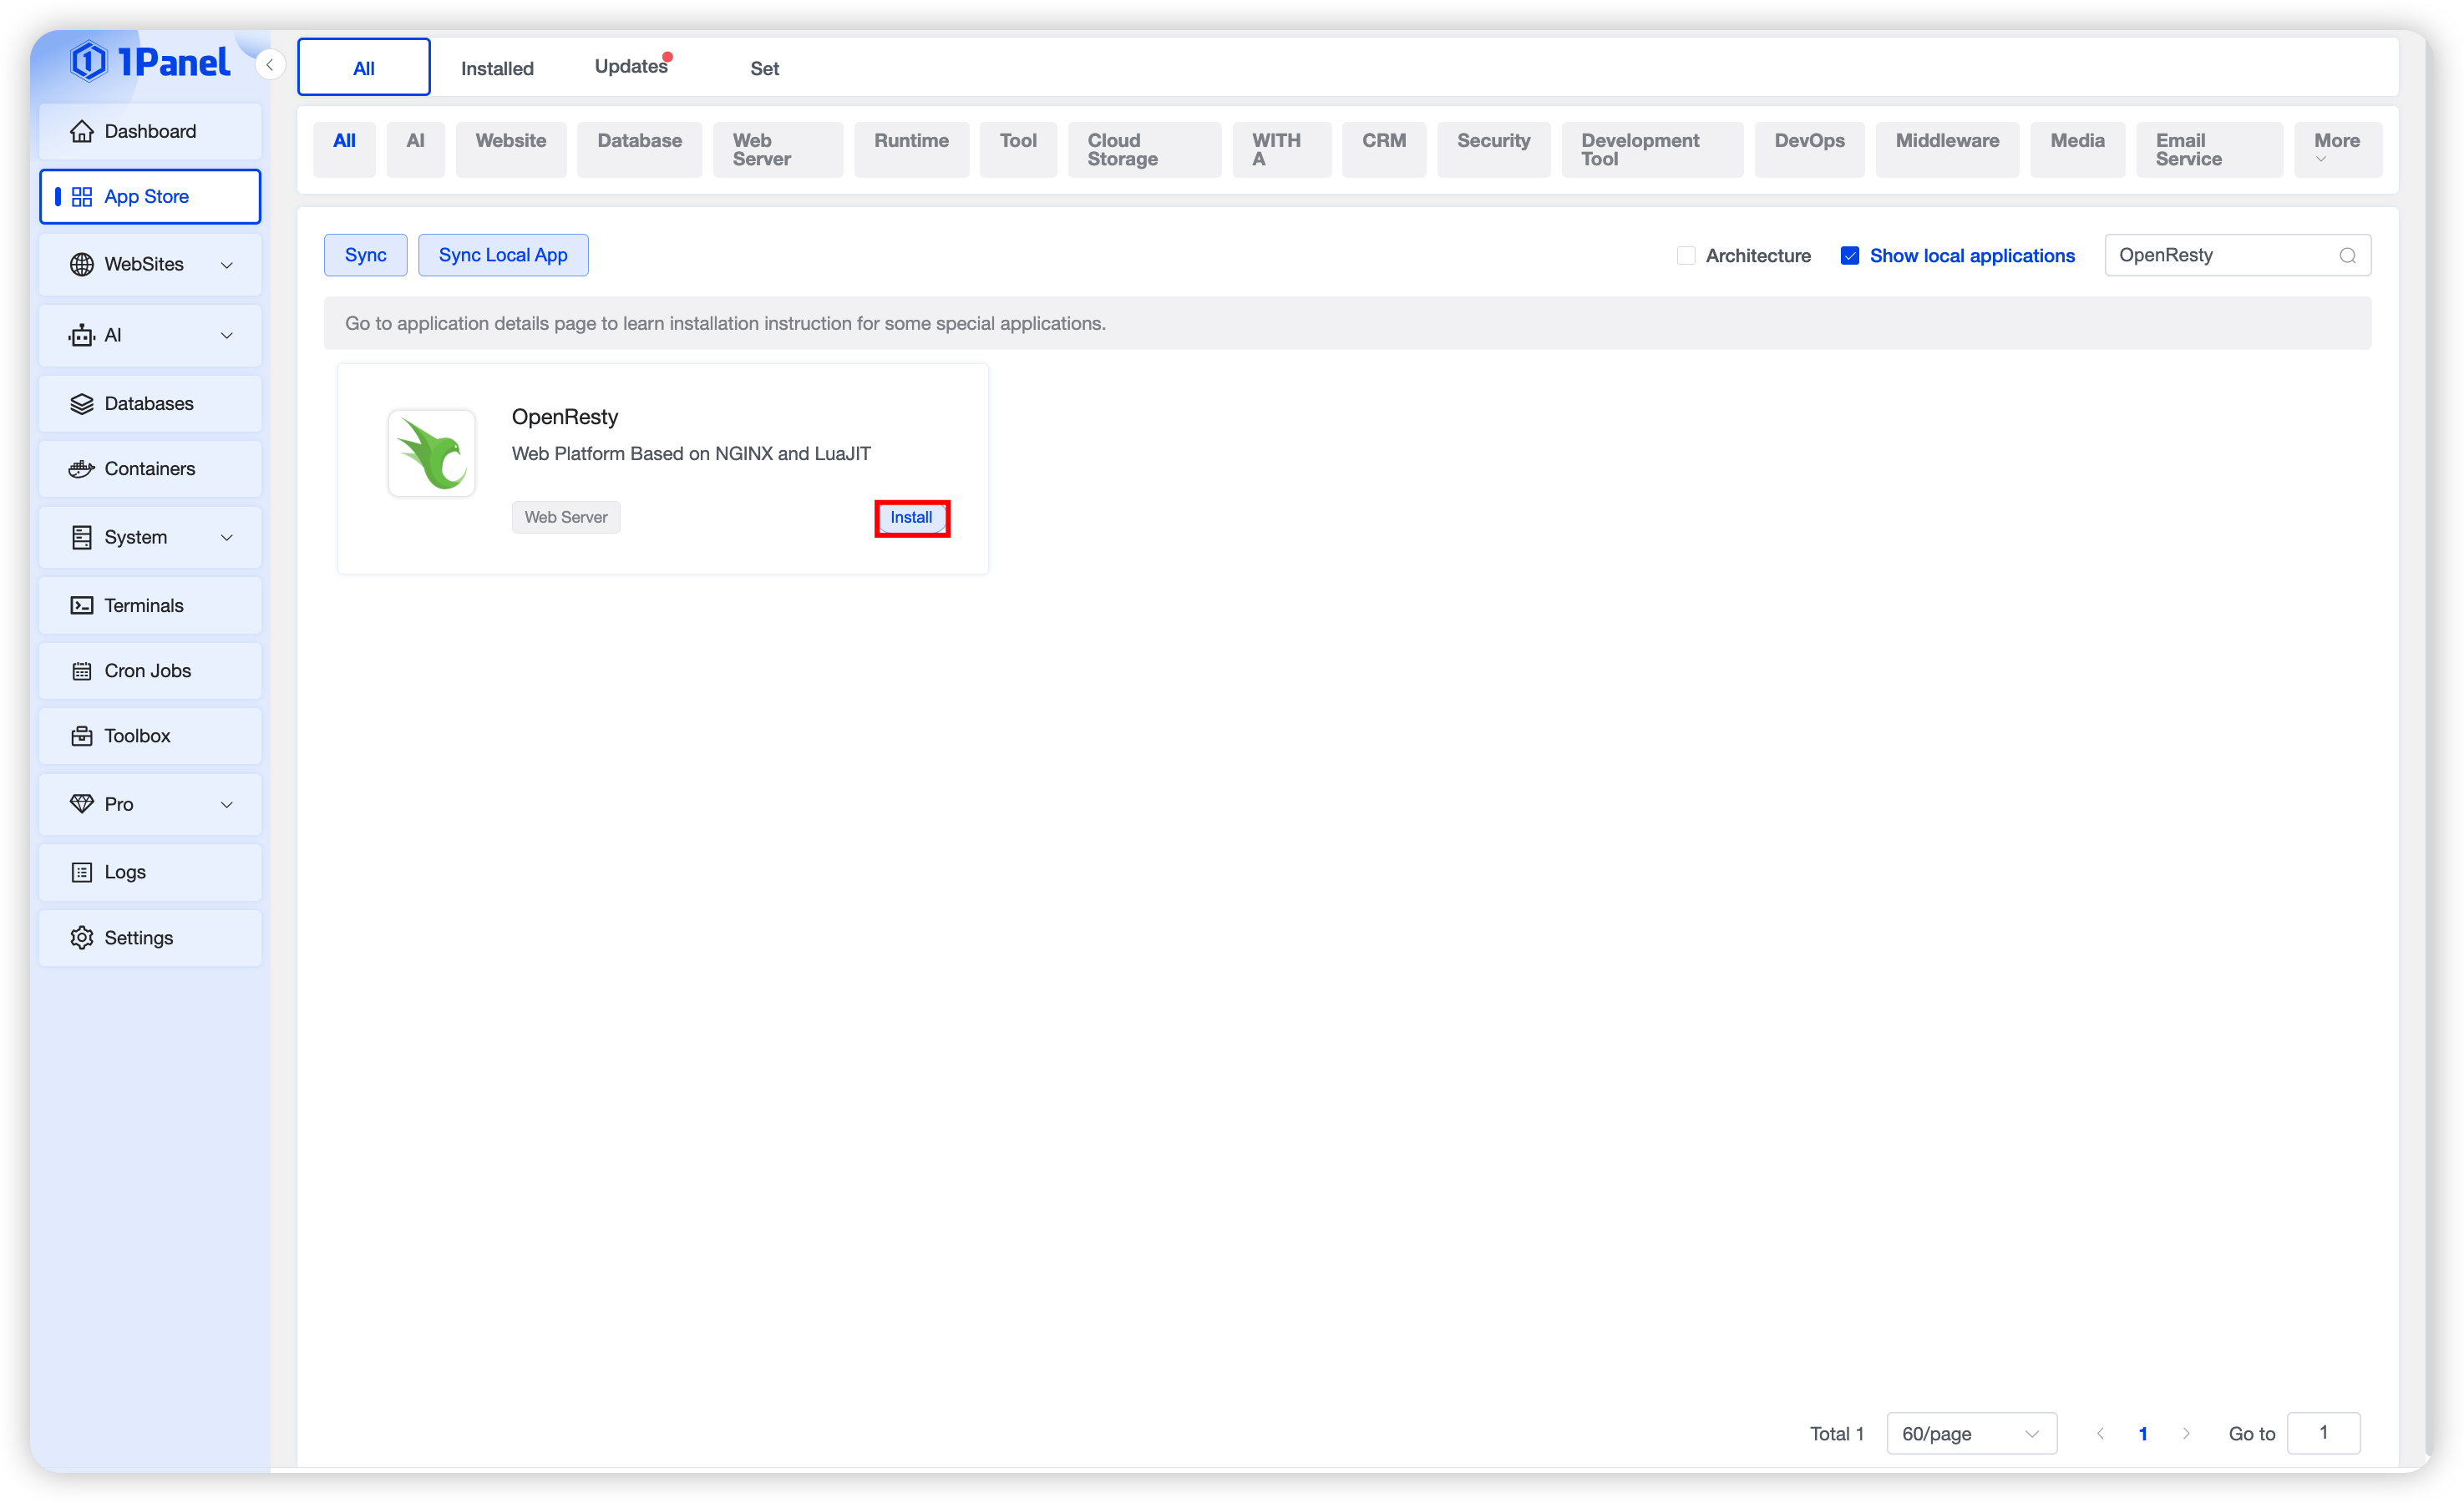Click the Settings gear icon
This screenshot has width=2464, height=1503.
click(82, 938)
